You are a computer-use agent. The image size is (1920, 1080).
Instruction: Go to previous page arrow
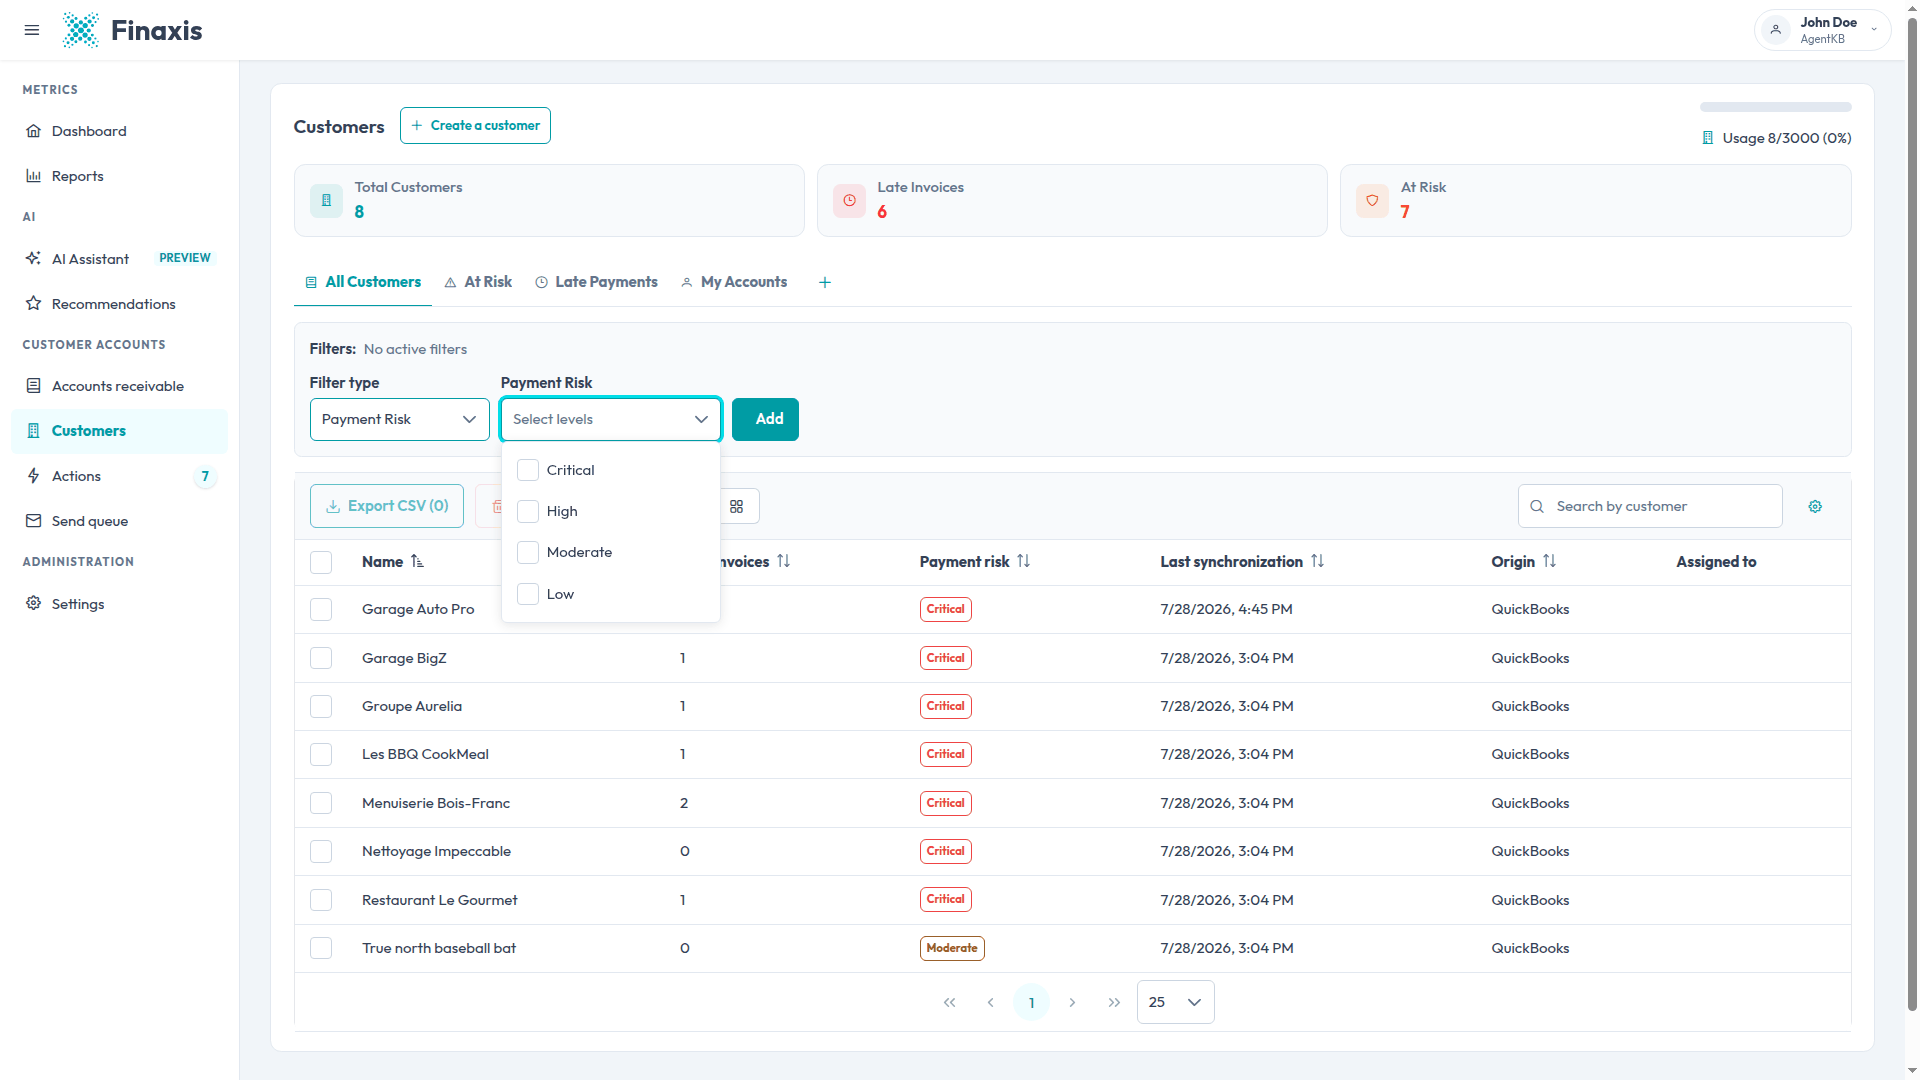pyautogui.click(x=990, y=1002)
